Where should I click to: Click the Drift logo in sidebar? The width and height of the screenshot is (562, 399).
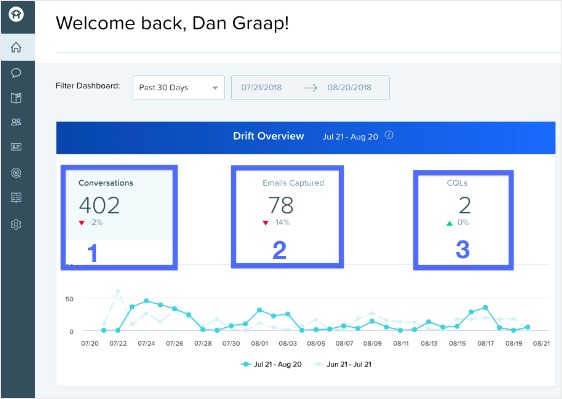click(16, 15)
